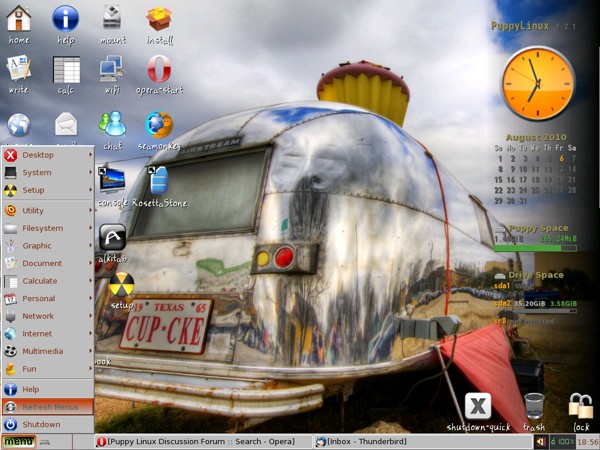Click the battery percentage tray indicator
This screenshot has height=450, width=600.
562,442
